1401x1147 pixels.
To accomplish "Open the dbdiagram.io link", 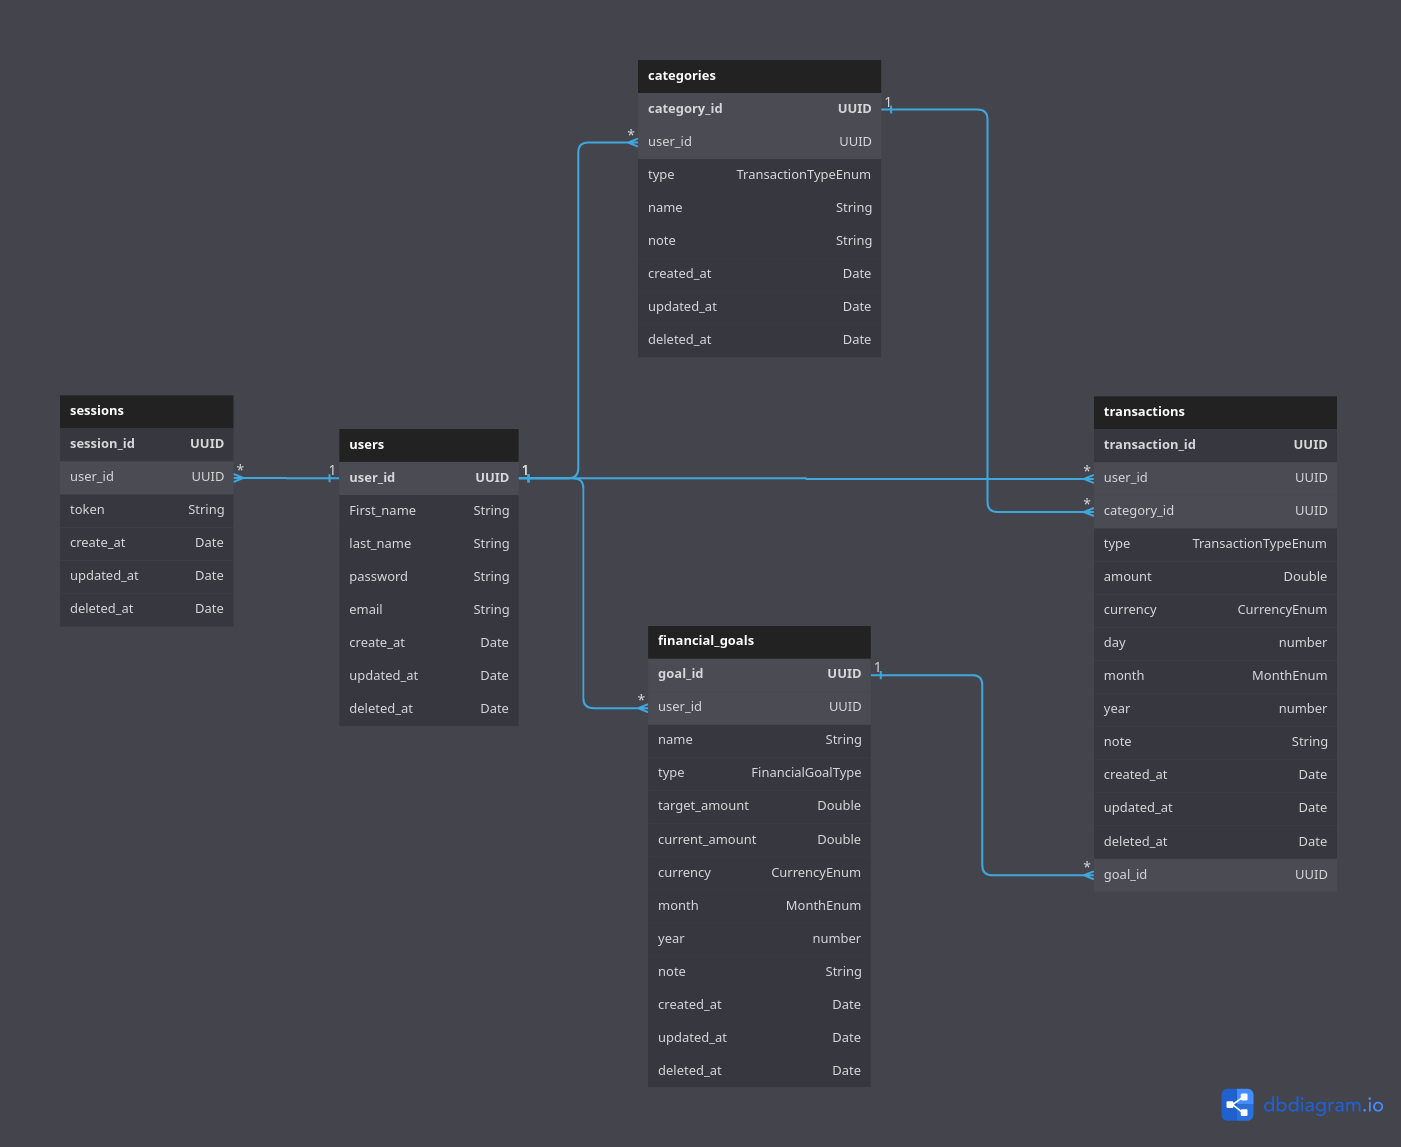I will point(1322,1105).
